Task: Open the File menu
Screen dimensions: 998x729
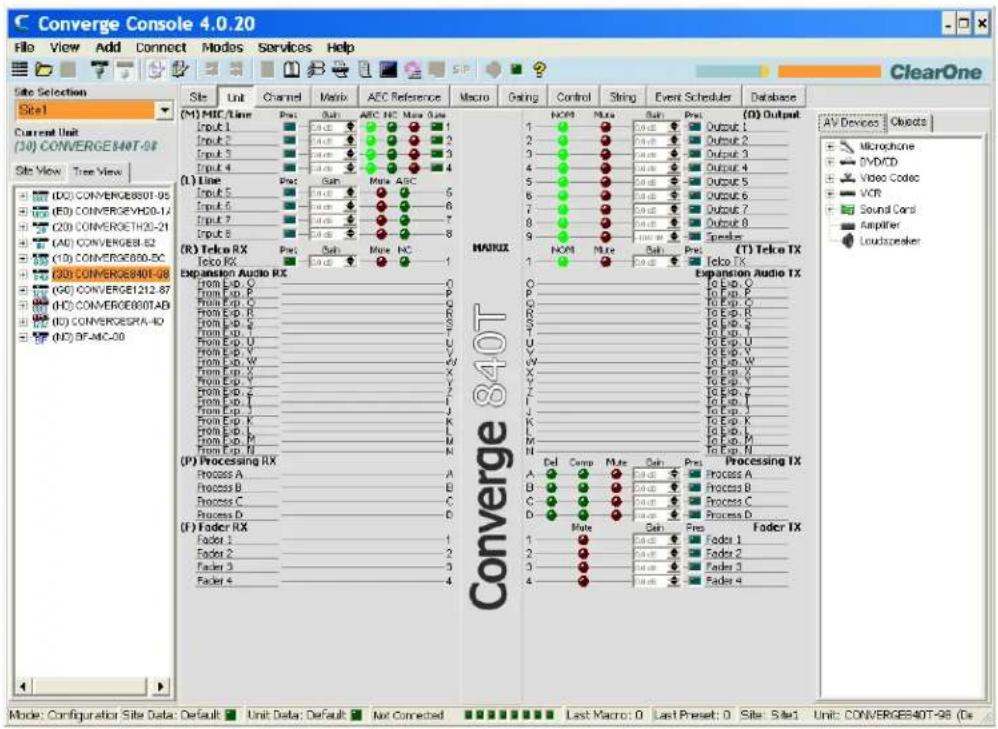Action: (x=24, y=48)
